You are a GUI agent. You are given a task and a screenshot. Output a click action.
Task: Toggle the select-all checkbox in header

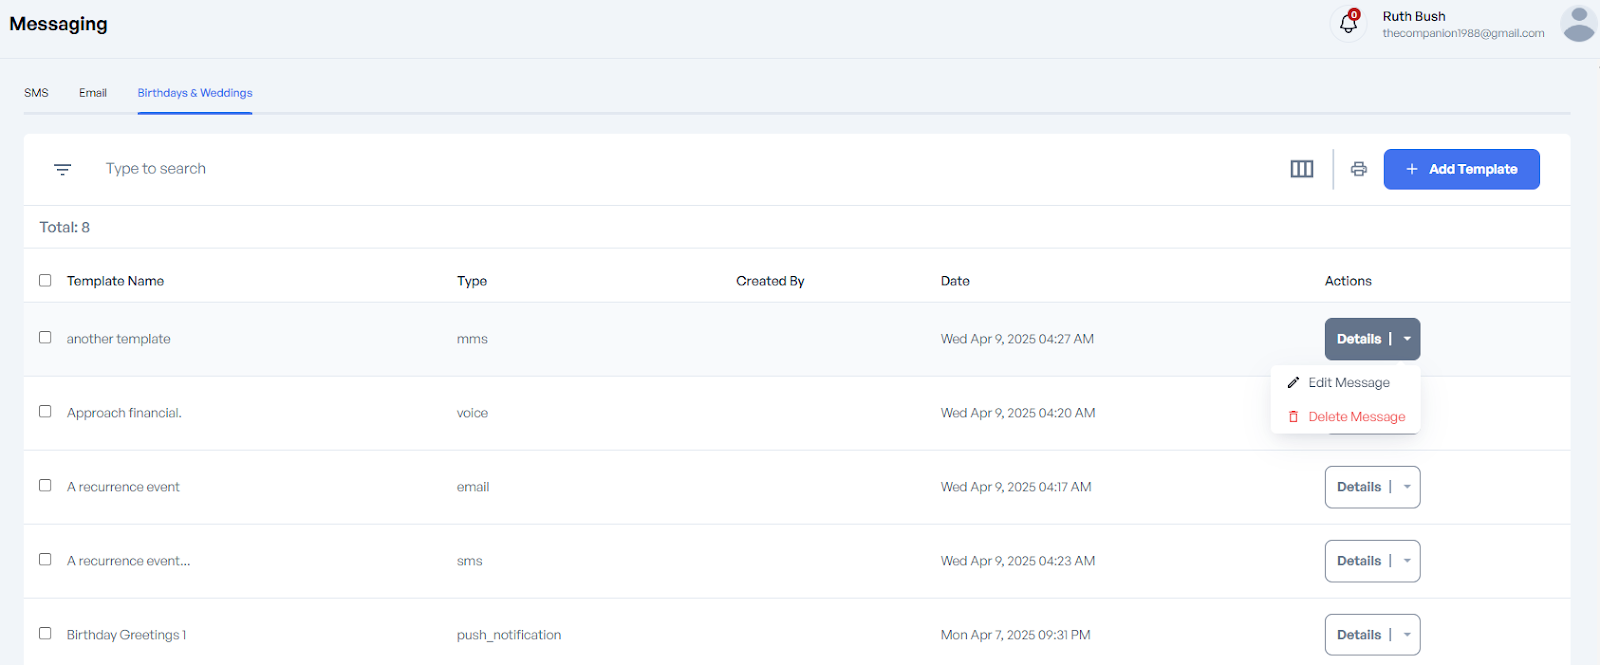click(x=45, y=280)
